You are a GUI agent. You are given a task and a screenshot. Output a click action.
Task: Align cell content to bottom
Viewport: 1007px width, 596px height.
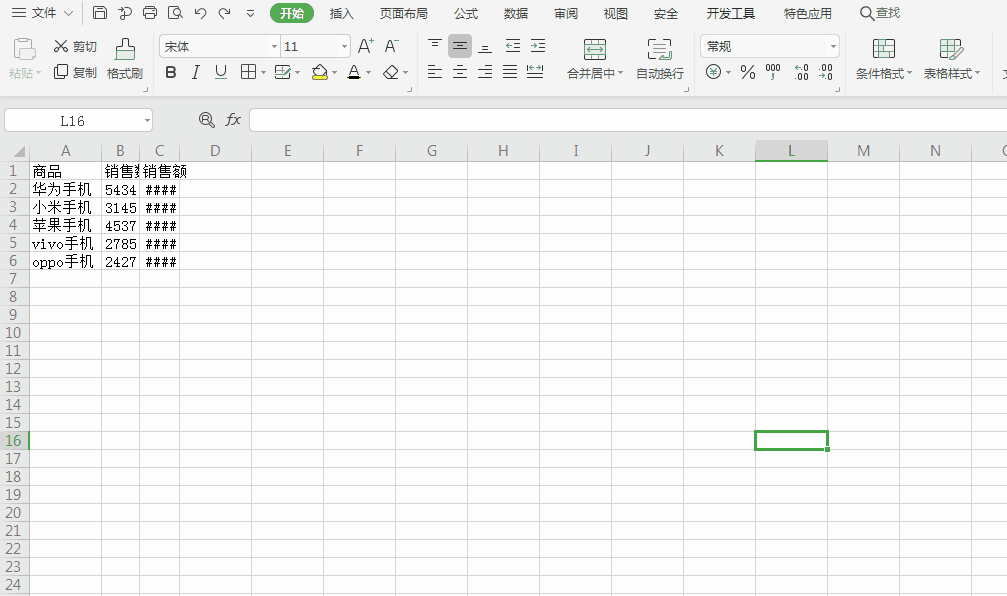tap(486, 46)
